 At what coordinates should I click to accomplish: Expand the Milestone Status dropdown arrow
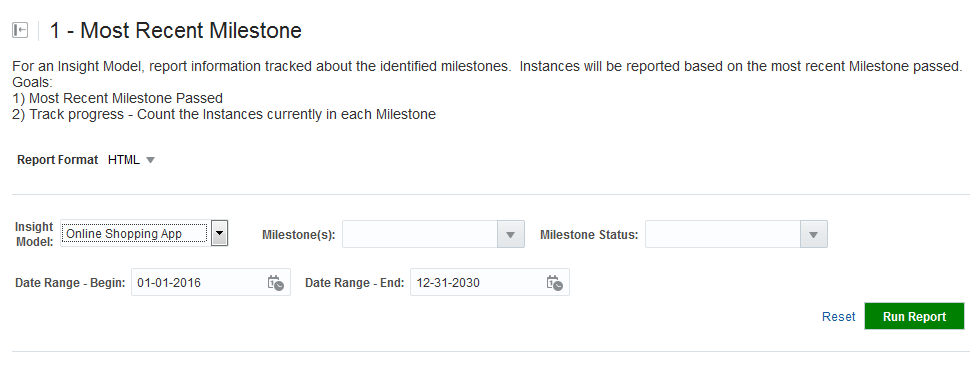click(x=814, y=235)
